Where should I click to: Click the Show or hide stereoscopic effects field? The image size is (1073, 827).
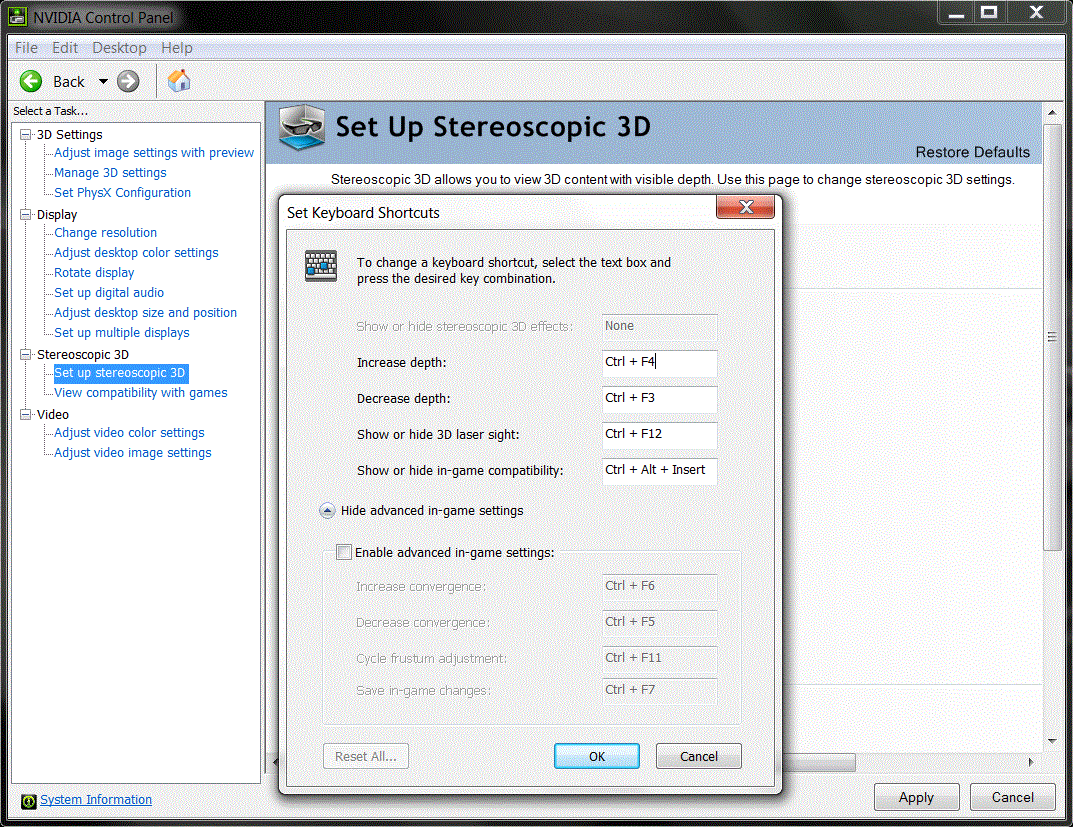click(x=660, y=327)
